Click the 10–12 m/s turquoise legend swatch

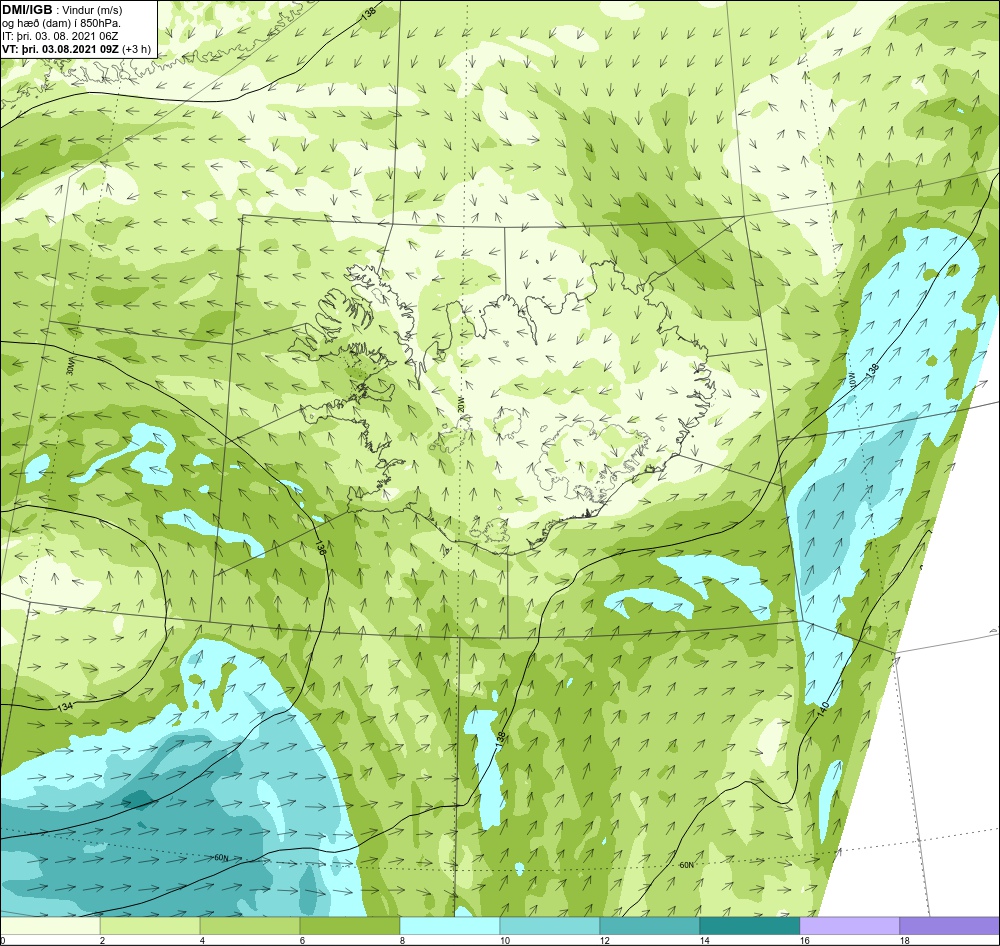tap(550, 925)
